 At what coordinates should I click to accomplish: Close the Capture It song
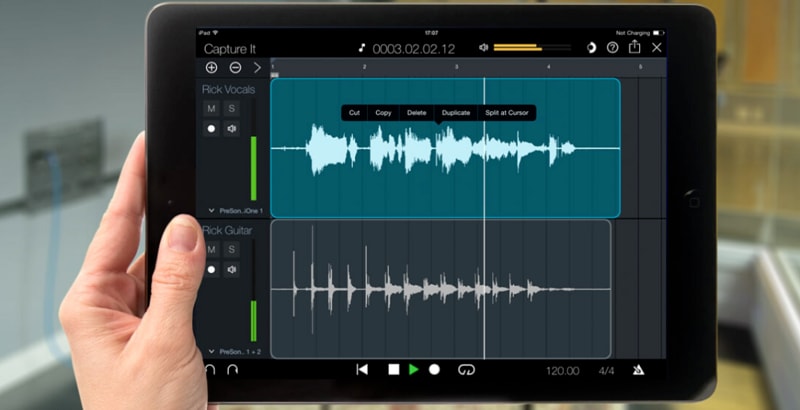(657, 47)
